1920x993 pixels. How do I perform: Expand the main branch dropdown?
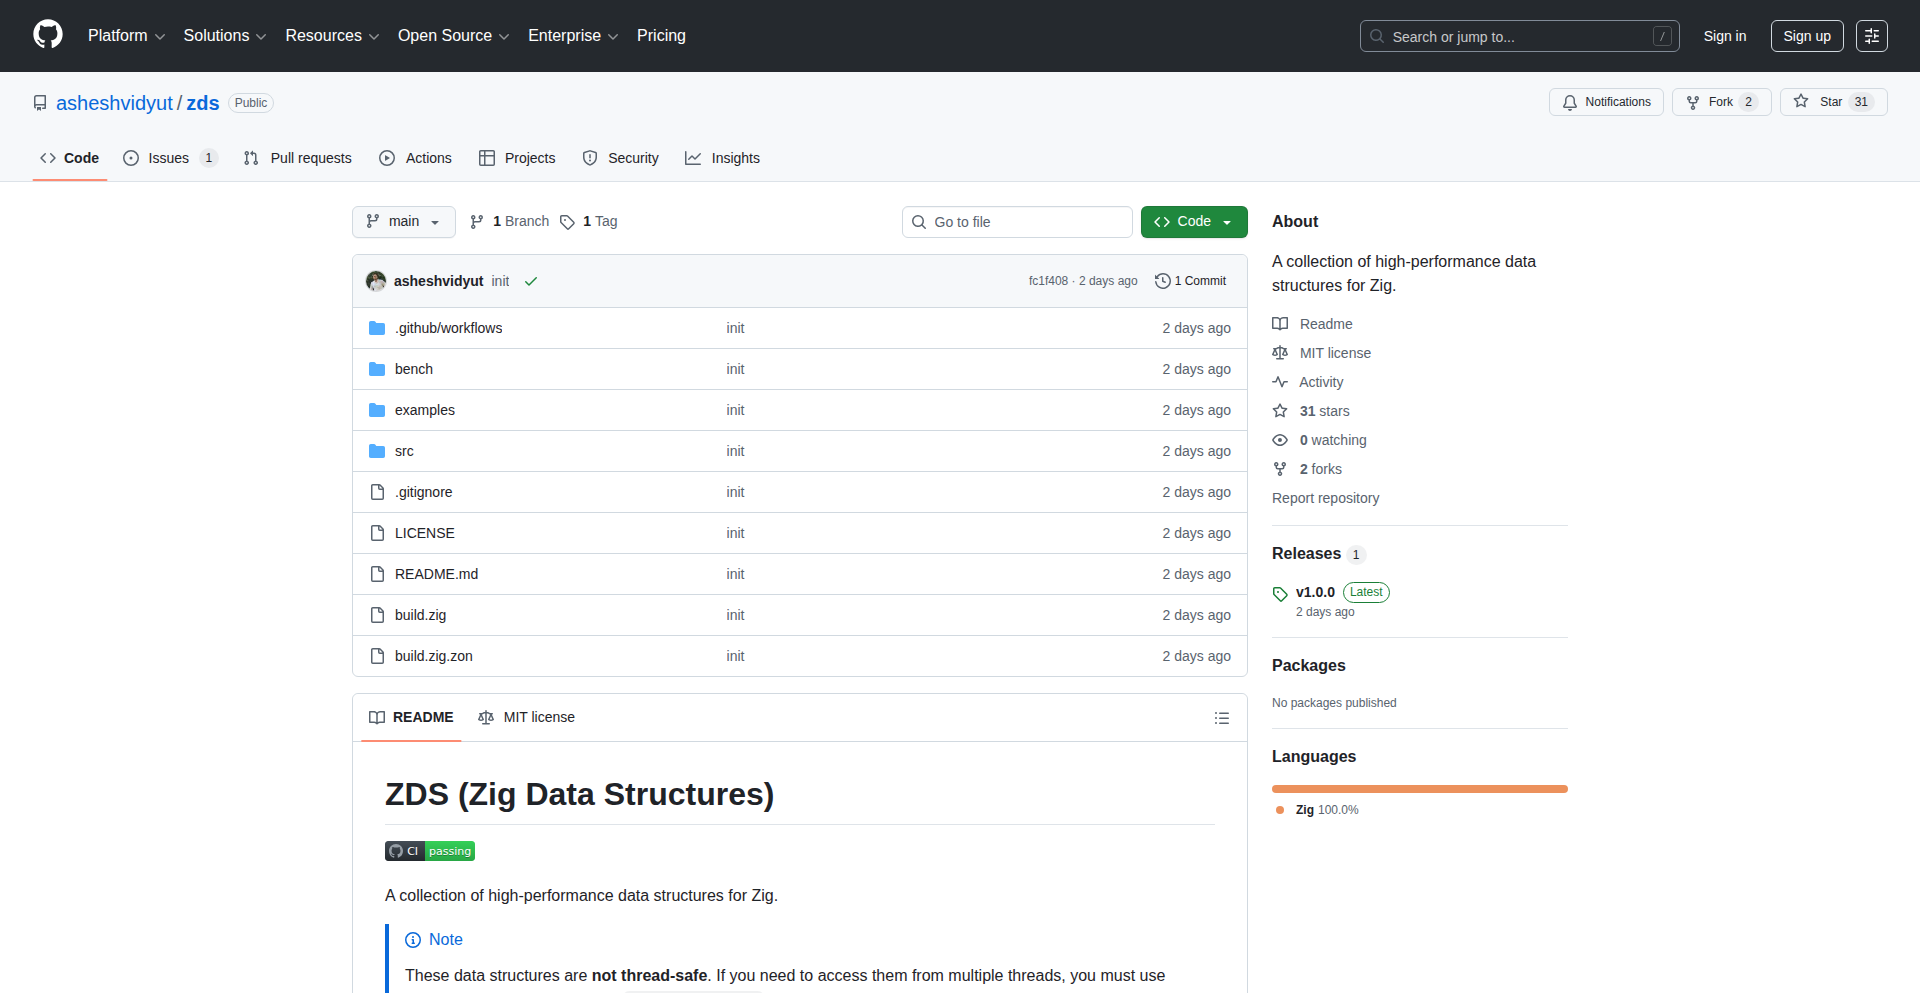[403, 221]
